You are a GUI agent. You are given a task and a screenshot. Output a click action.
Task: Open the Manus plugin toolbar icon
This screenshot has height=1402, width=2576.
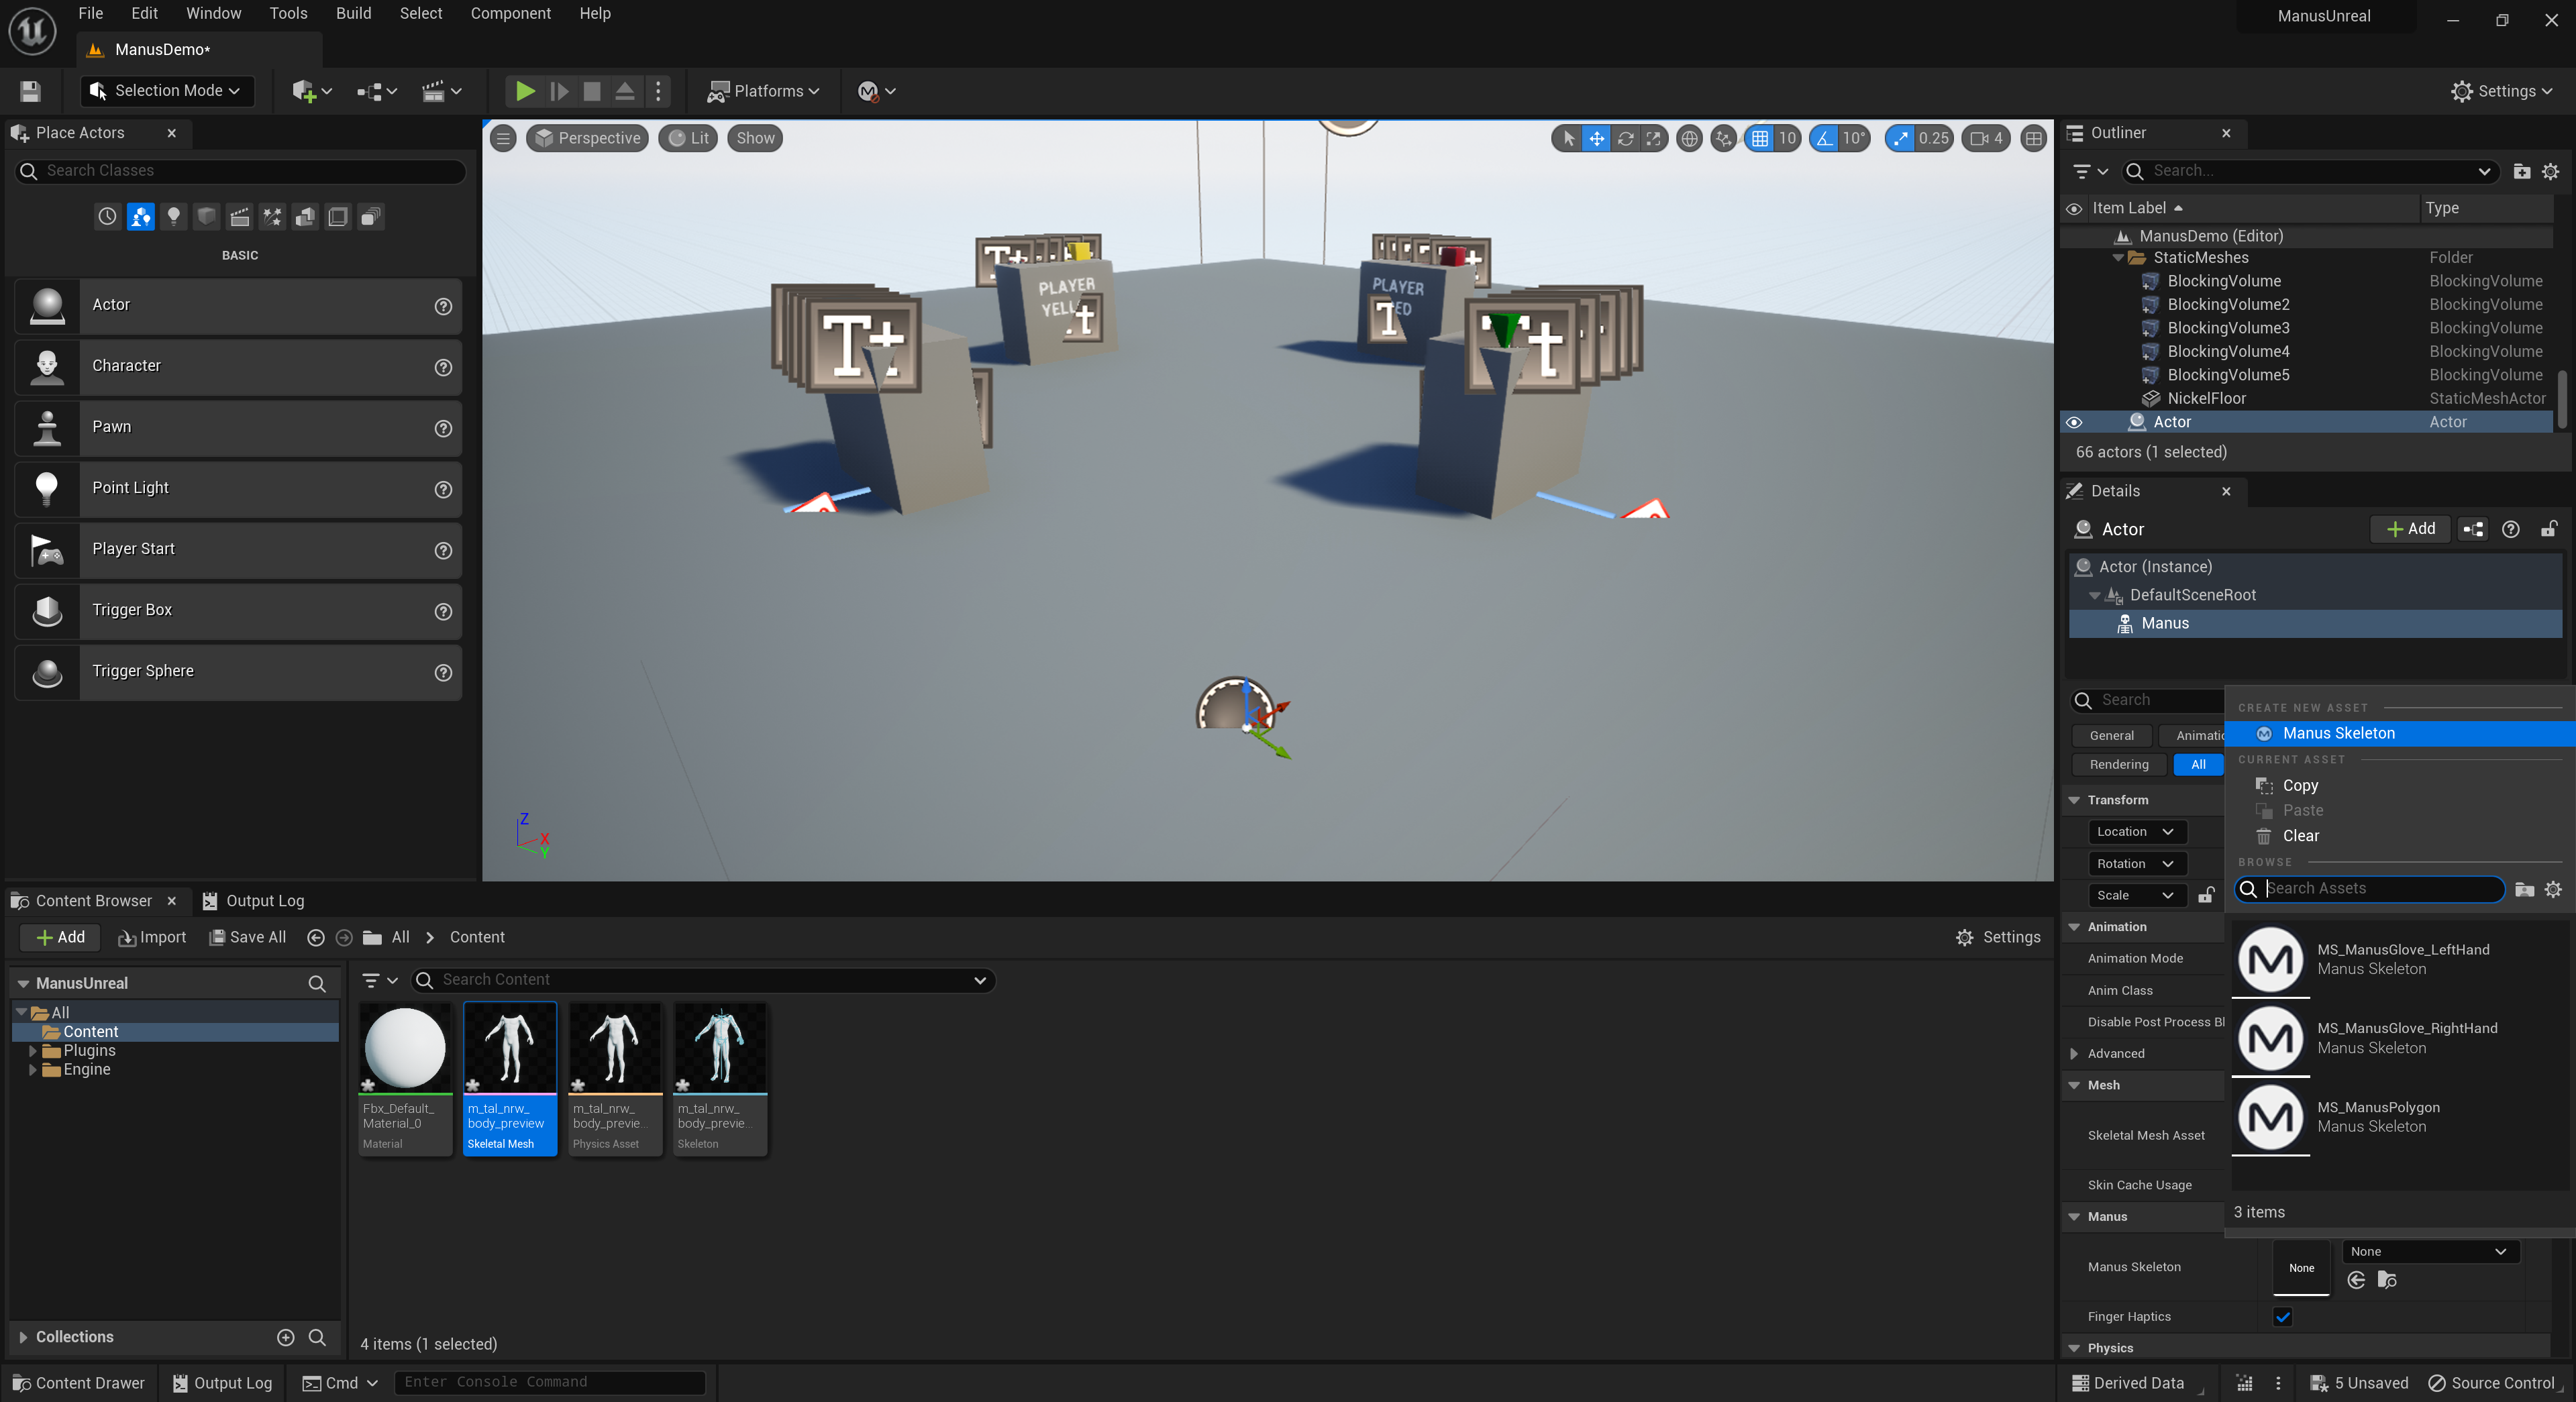coord(868,91)
